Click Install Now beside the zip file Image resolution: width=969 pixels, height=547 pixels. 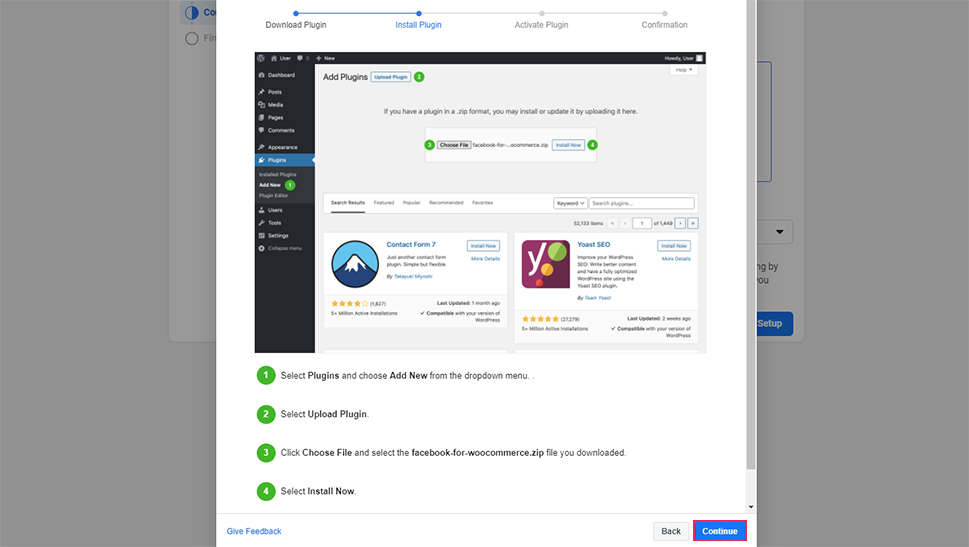[x=568, y=145]
